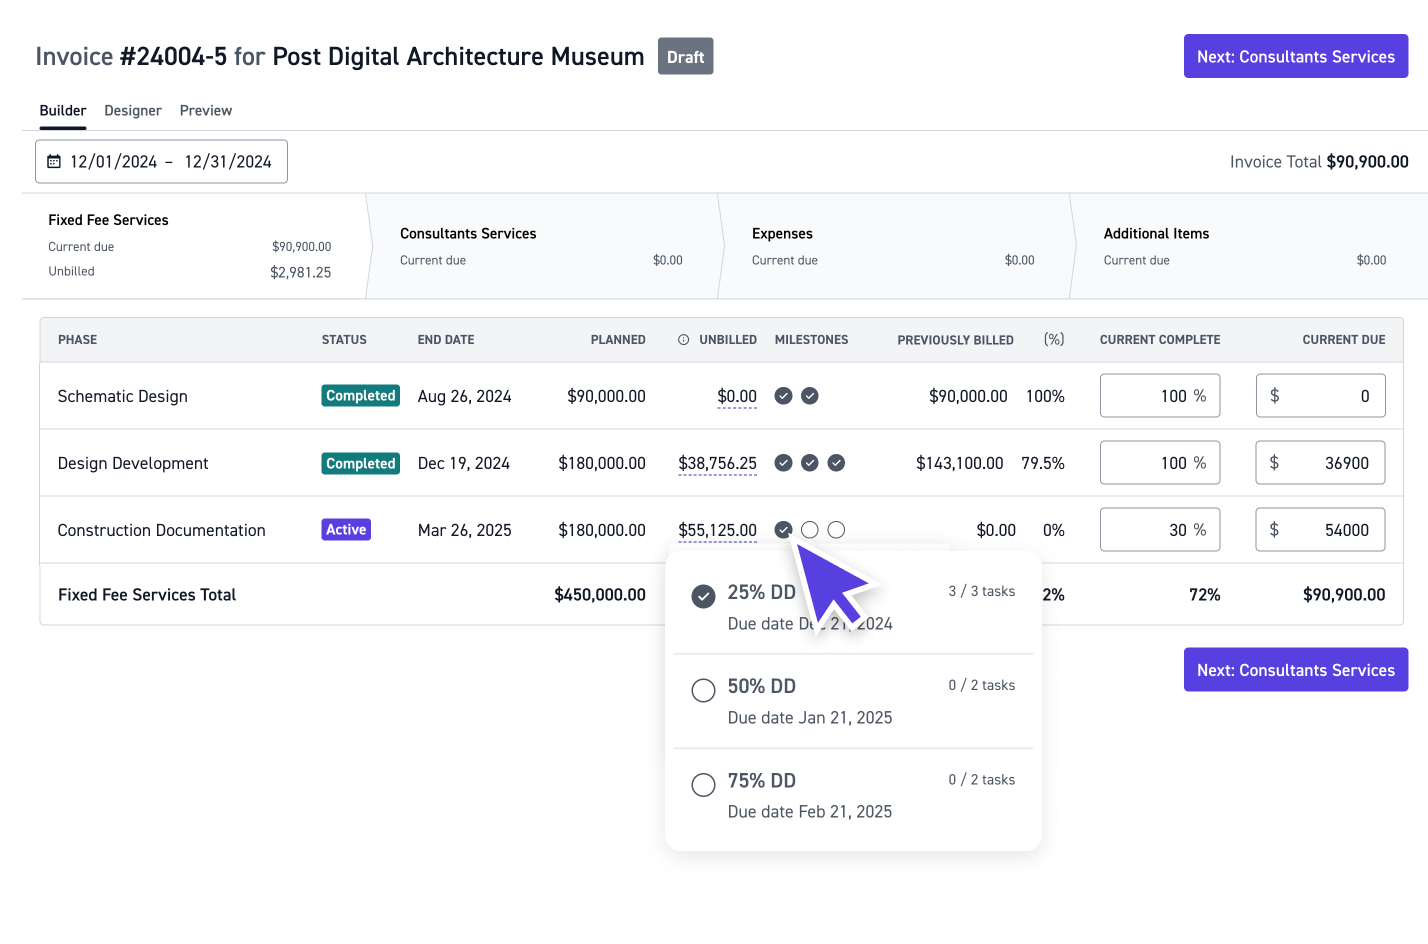Click the Completed badge for Schematic Design

[x=361, y=396]
